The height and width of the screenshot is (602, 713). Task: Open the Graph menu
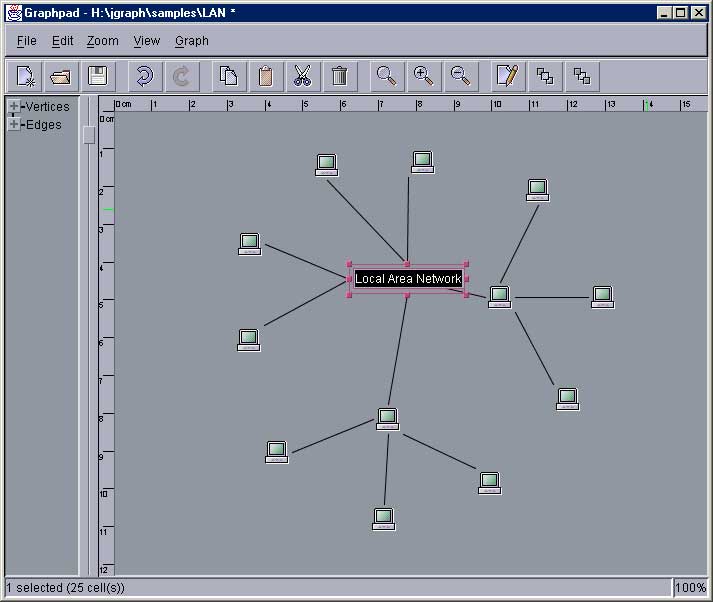click(x=191, y=41)
